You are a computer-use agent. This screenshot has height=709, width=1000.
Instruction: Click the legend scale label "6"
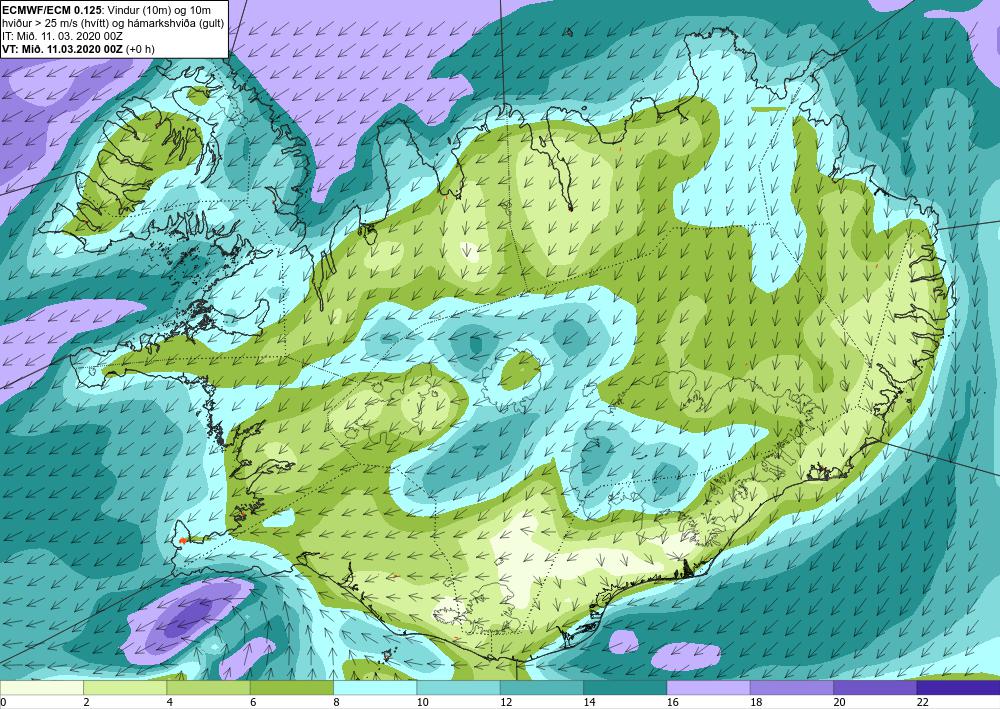[x=253, y=702]
